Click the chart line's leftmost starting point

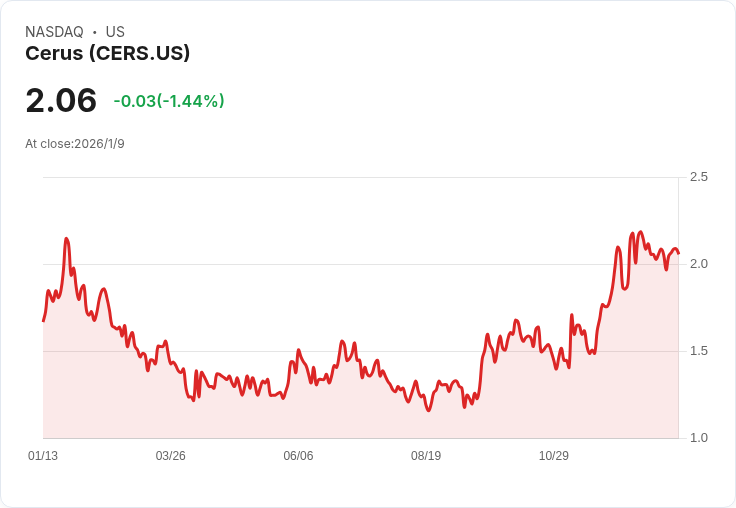tap(43, 321)
